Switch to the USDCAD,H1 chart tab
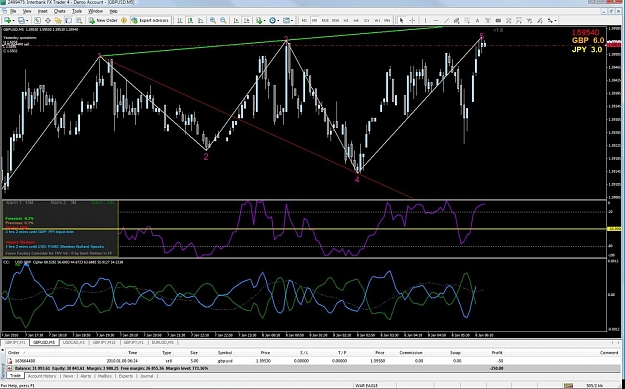Viewport: 625px width, 389px height. 73,342
